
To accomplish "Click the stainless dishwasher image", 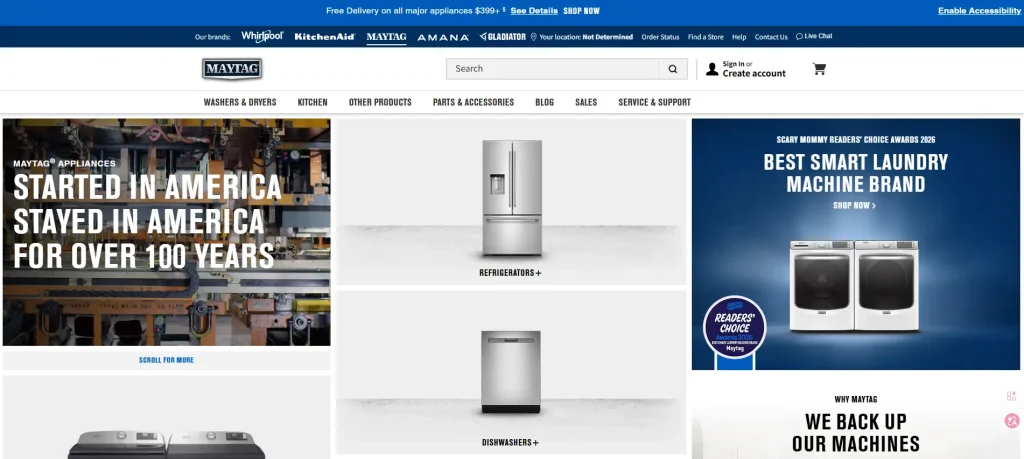I will pyautogui.click(x=511, y=372).
